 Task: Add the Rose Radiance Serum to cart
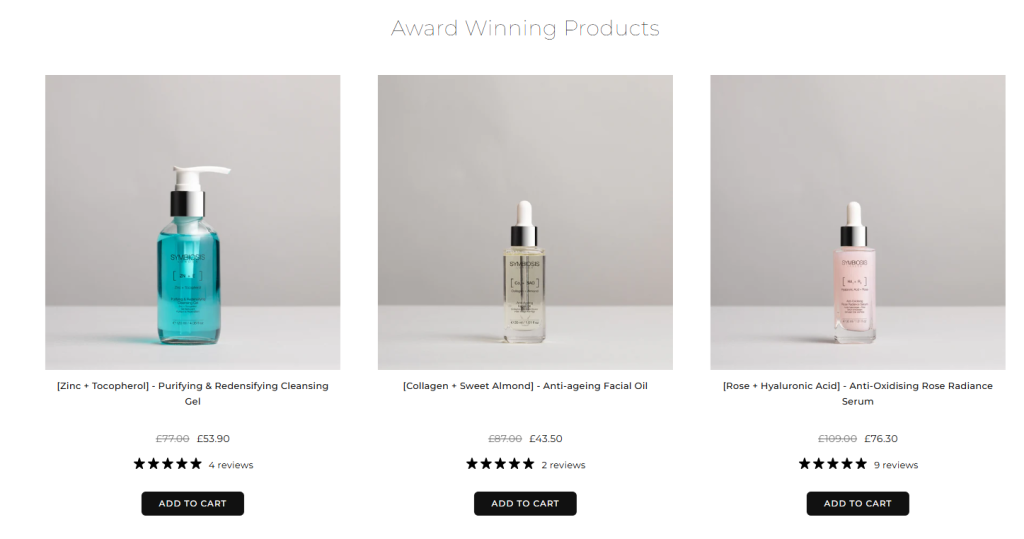(x=857, y=504)
